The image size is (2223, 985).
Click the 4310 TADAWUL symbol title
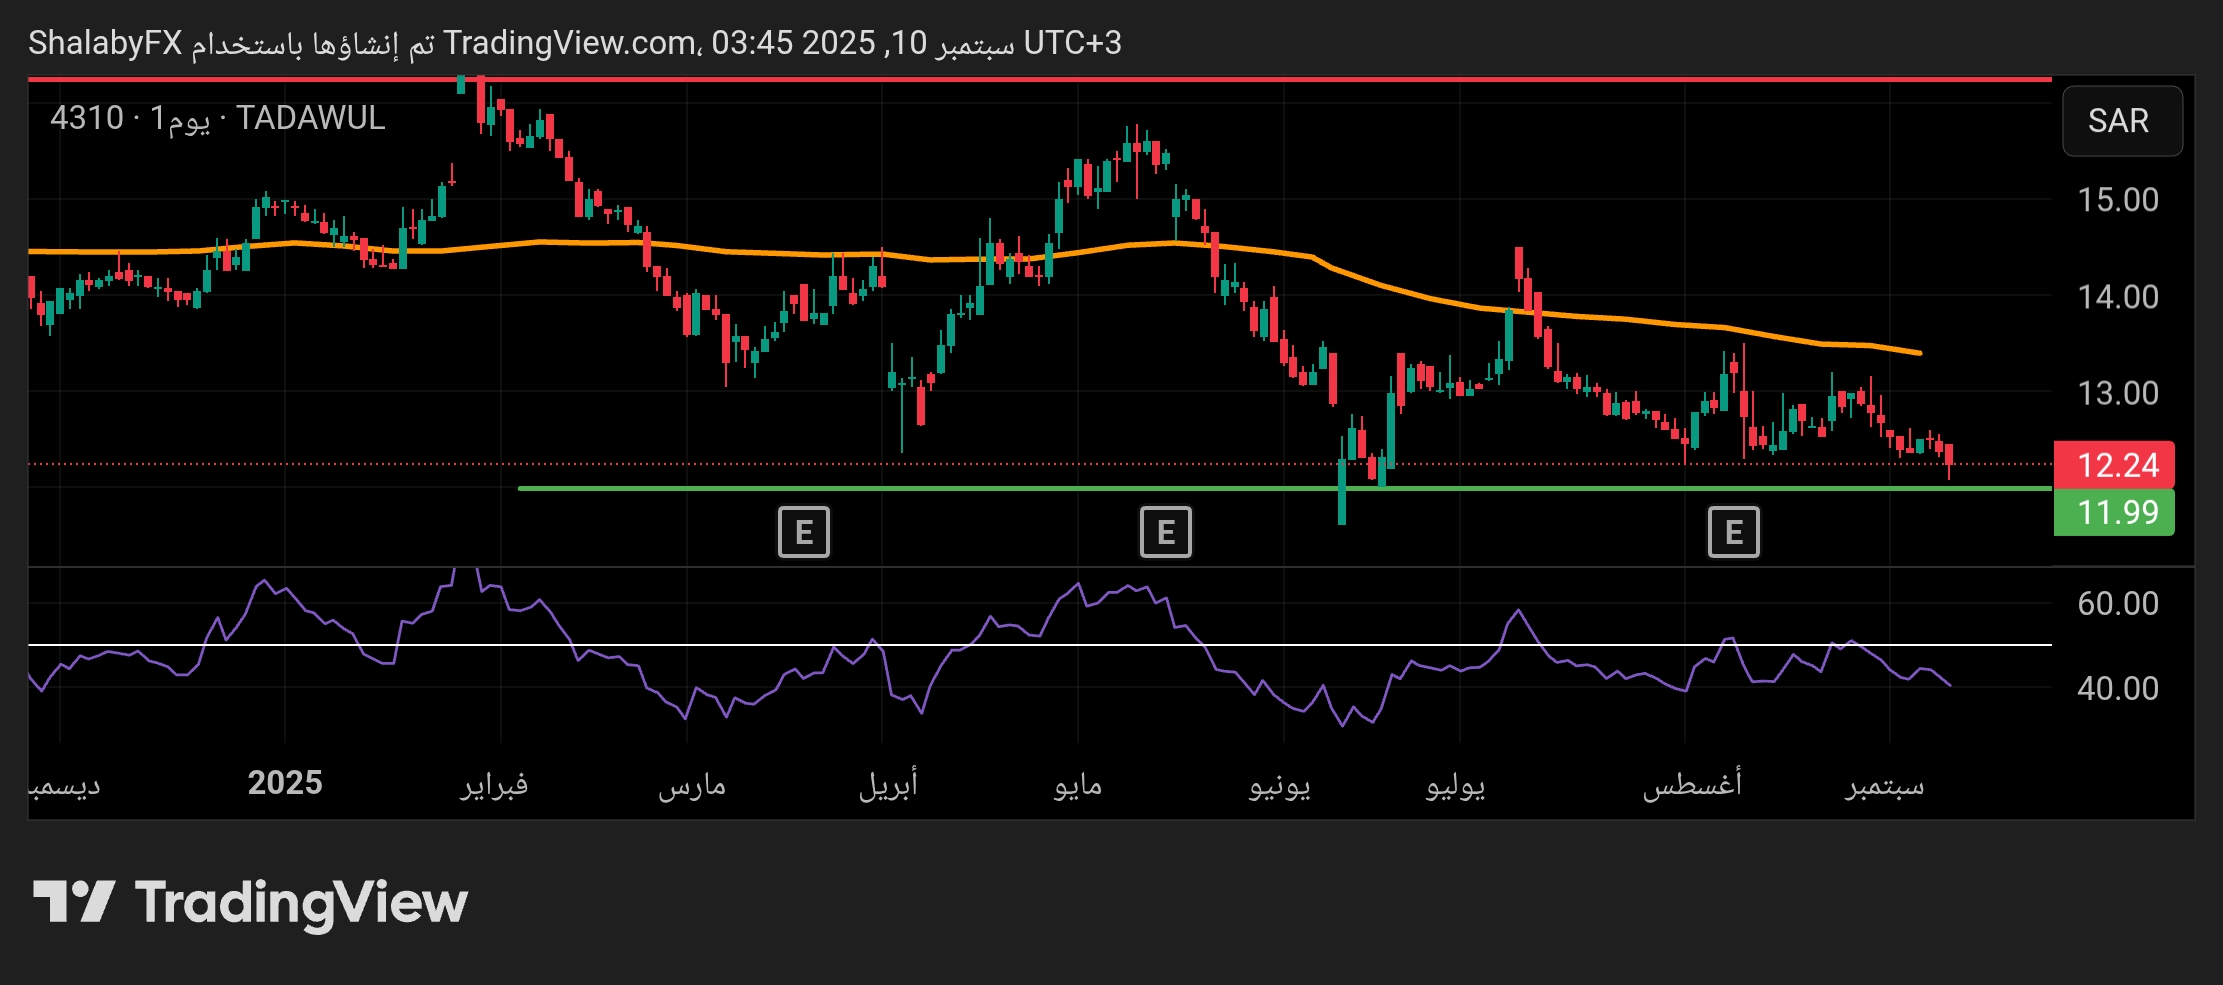coord(217,118)
